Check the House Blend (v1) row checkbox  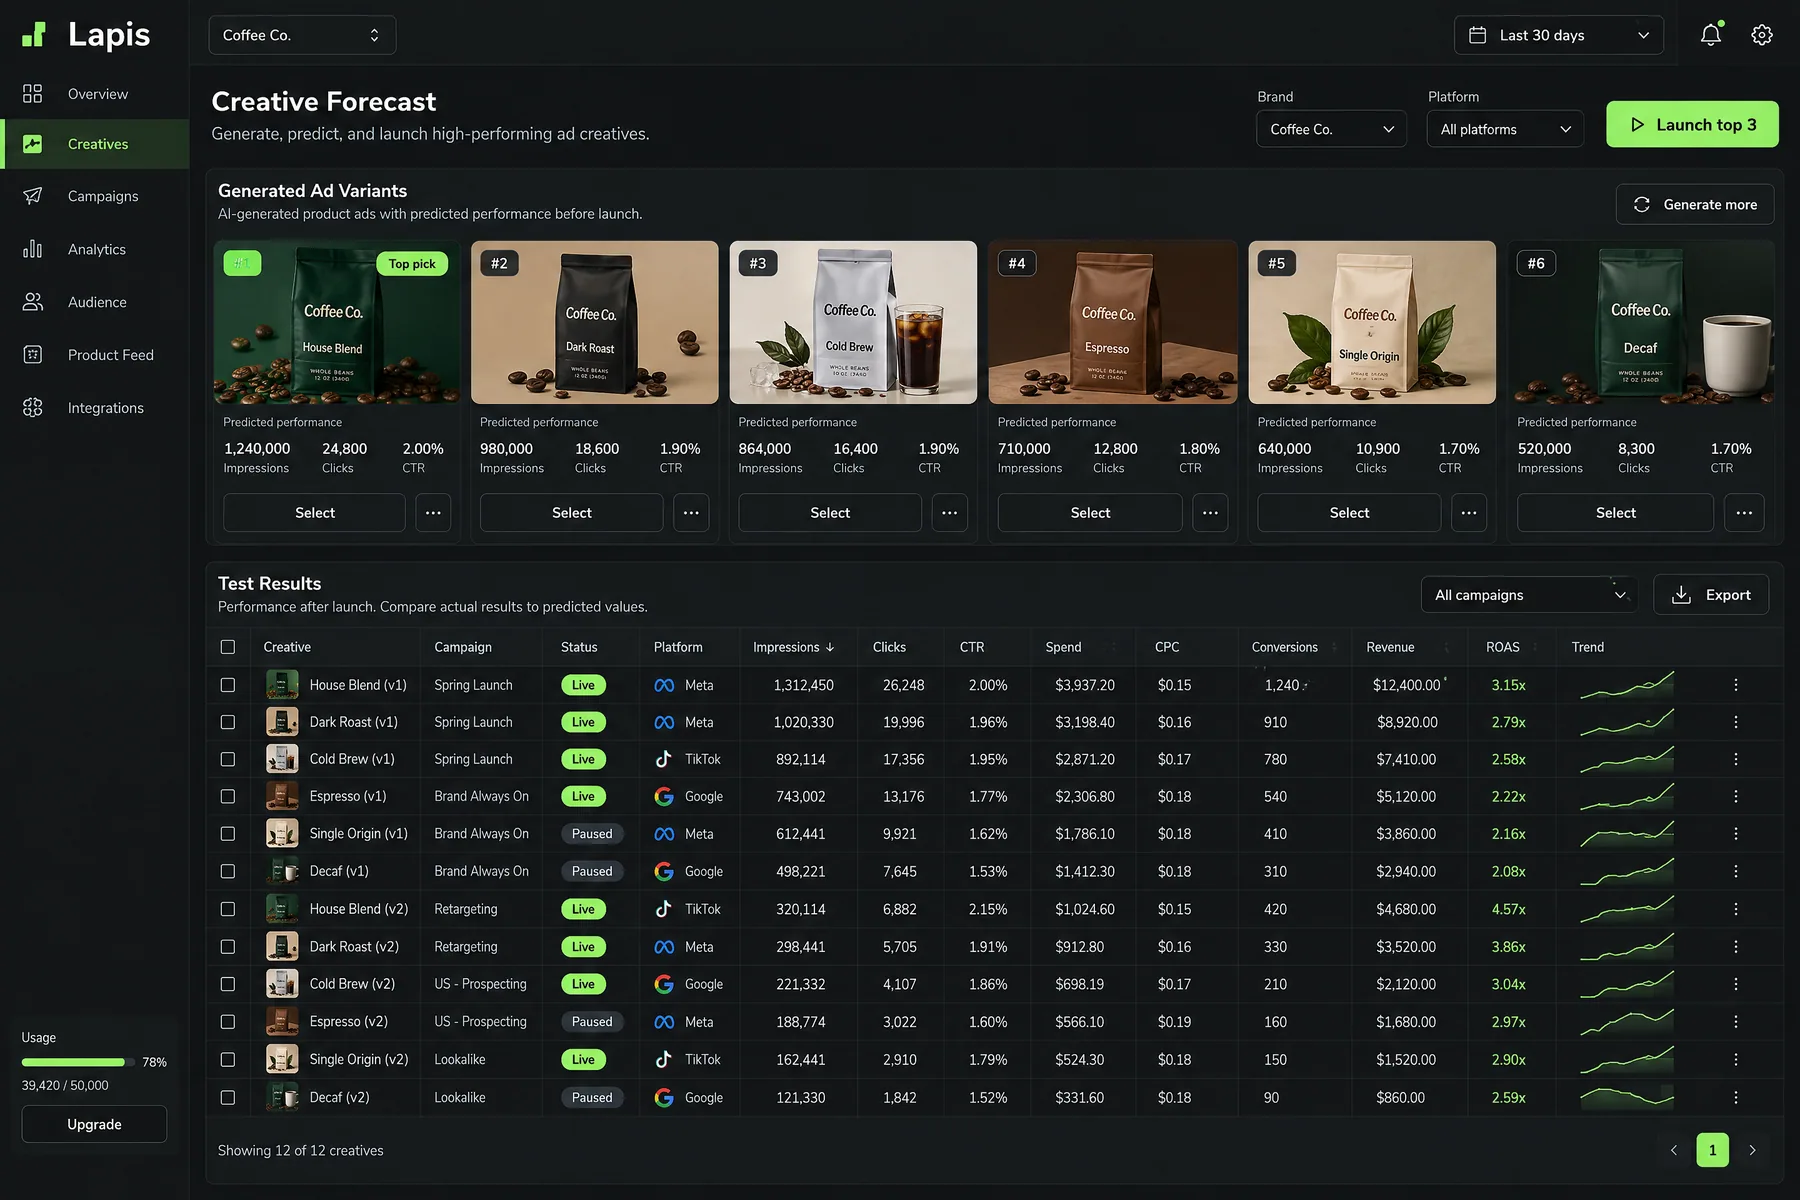click(228, 685)
